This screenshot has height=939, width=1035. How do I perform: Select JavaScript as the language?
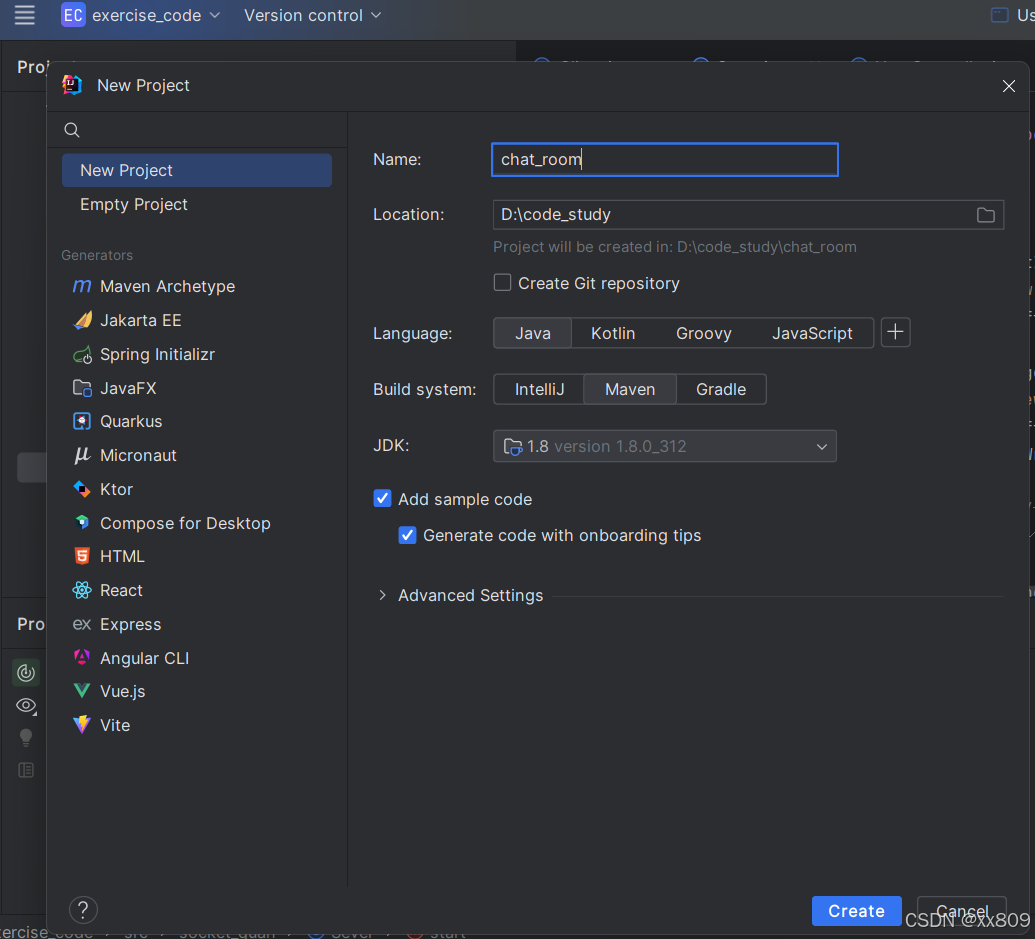click(812, 333)
